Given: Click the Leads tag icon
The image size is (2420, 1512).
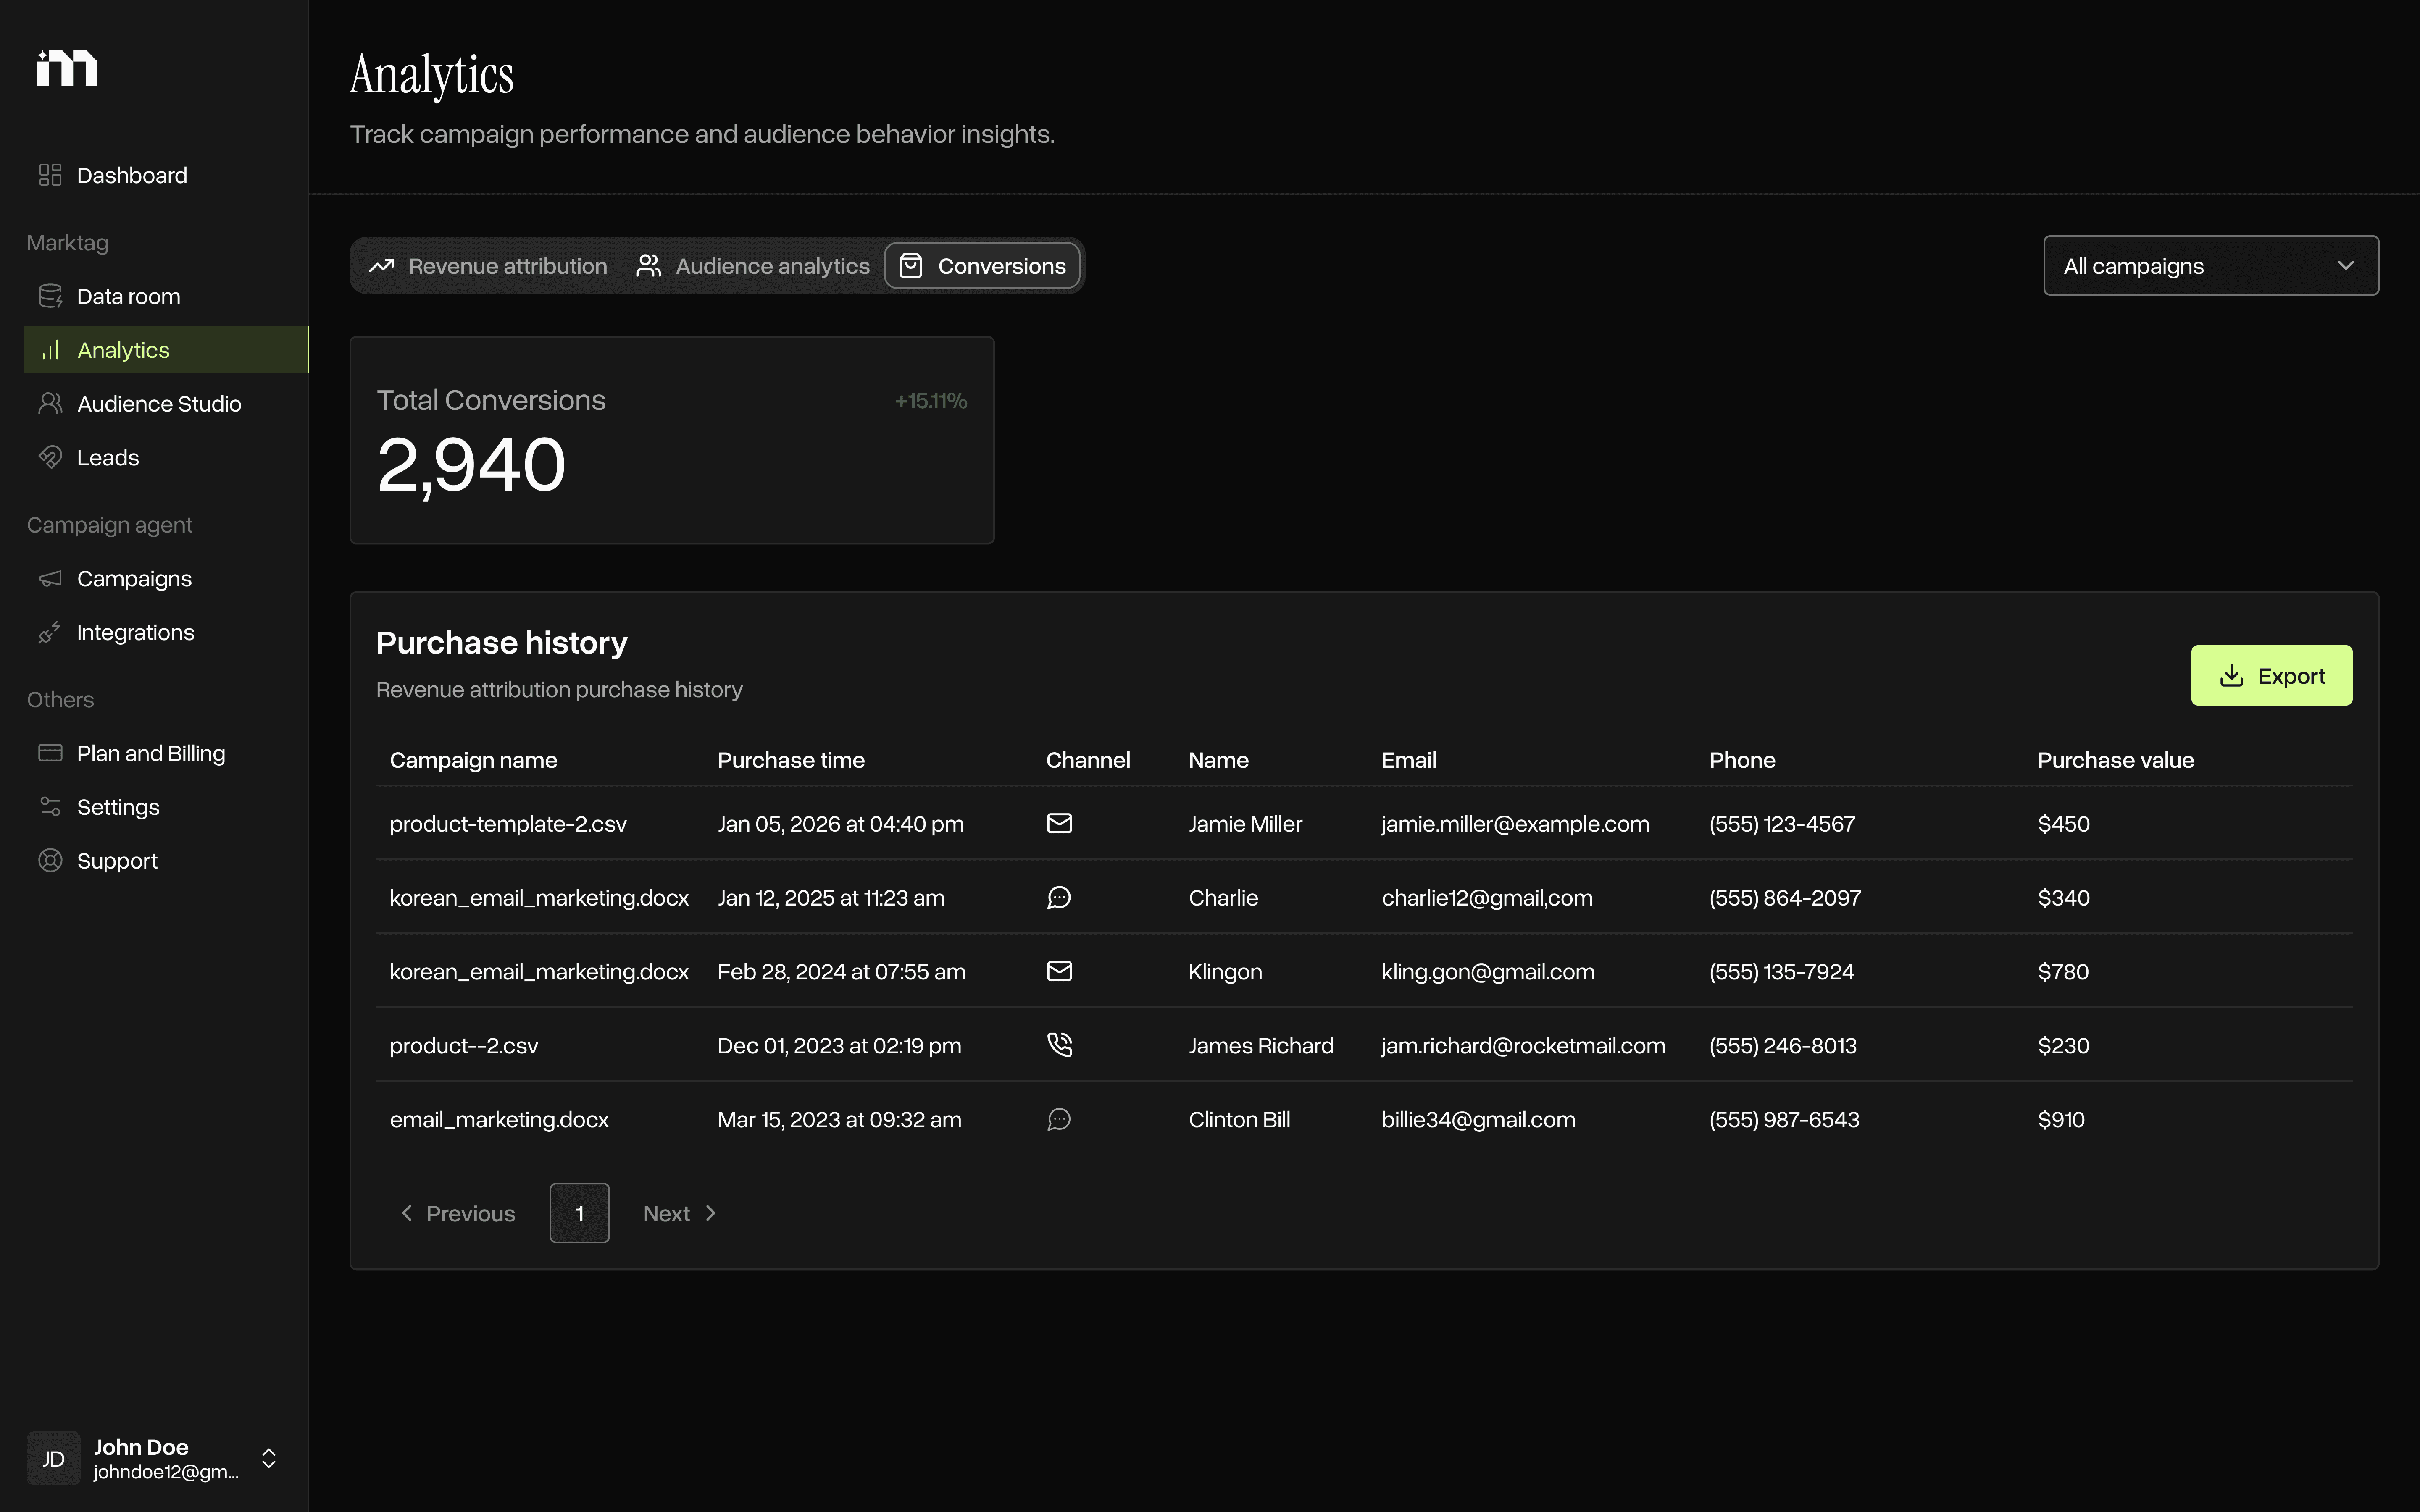Looking at the screenshot, I should [50, 457].
